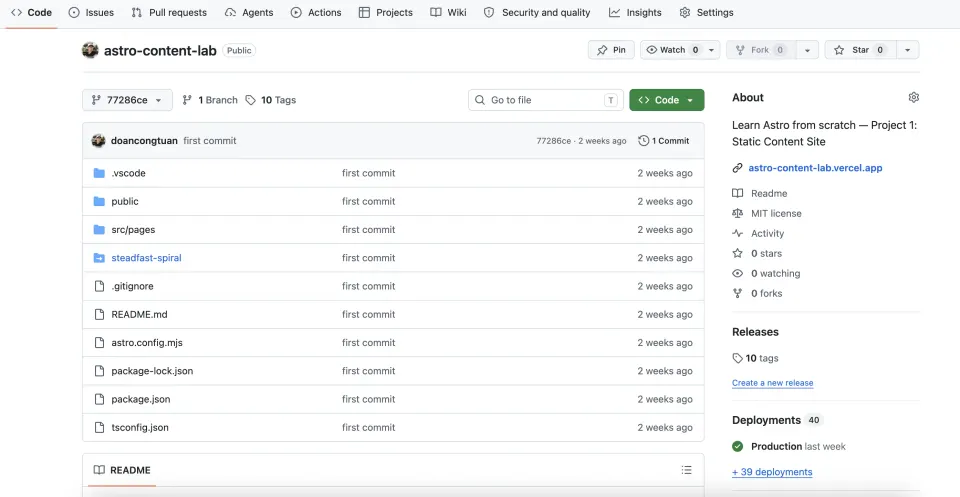View 0 forks link

[767, 293]
